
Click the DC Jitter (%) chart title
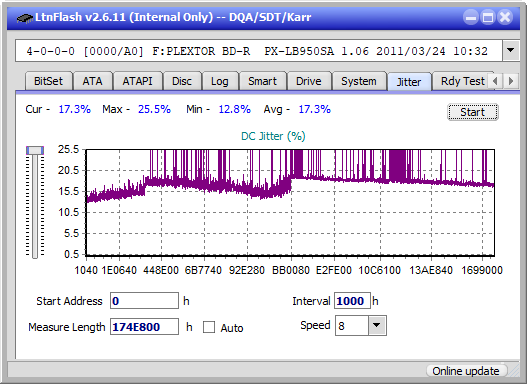click(x=273, y=136)
